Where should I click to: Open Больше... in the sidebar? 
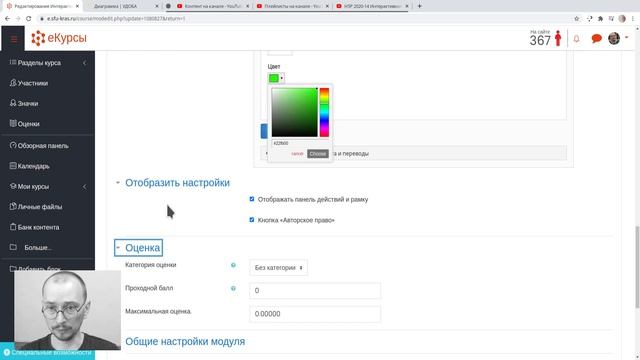click(x=38, y=247)
